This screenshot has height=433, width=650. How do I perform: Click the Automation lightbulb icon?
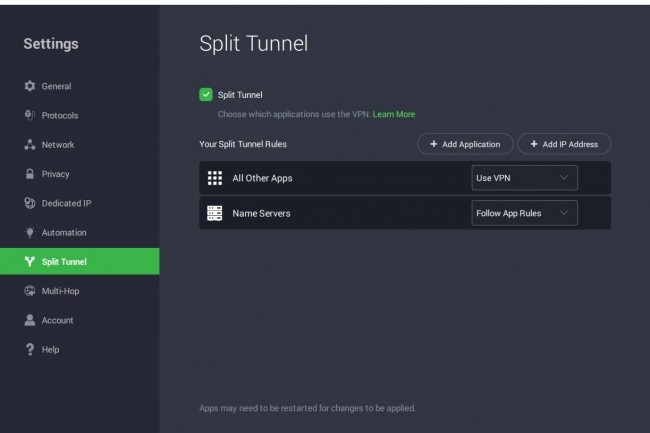[x=30, y=233]
